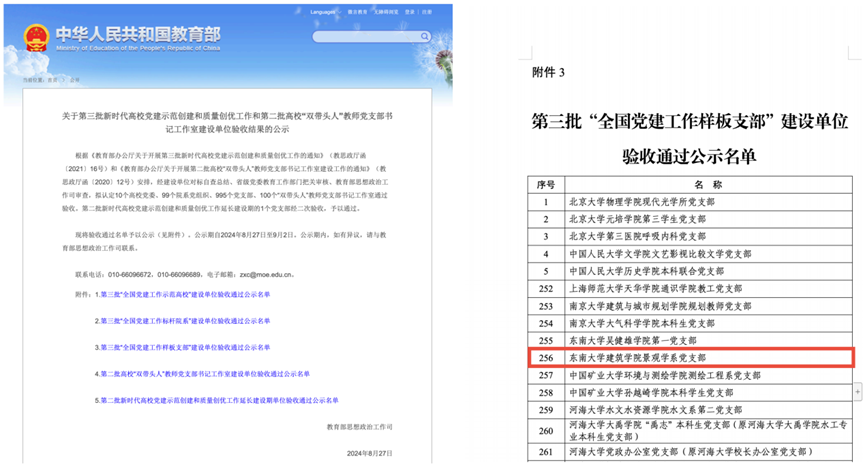The width and height of the screenshot is (863, 471).
Task: Open attachment 5 延长建设期 list
Action: coord(218,400)
